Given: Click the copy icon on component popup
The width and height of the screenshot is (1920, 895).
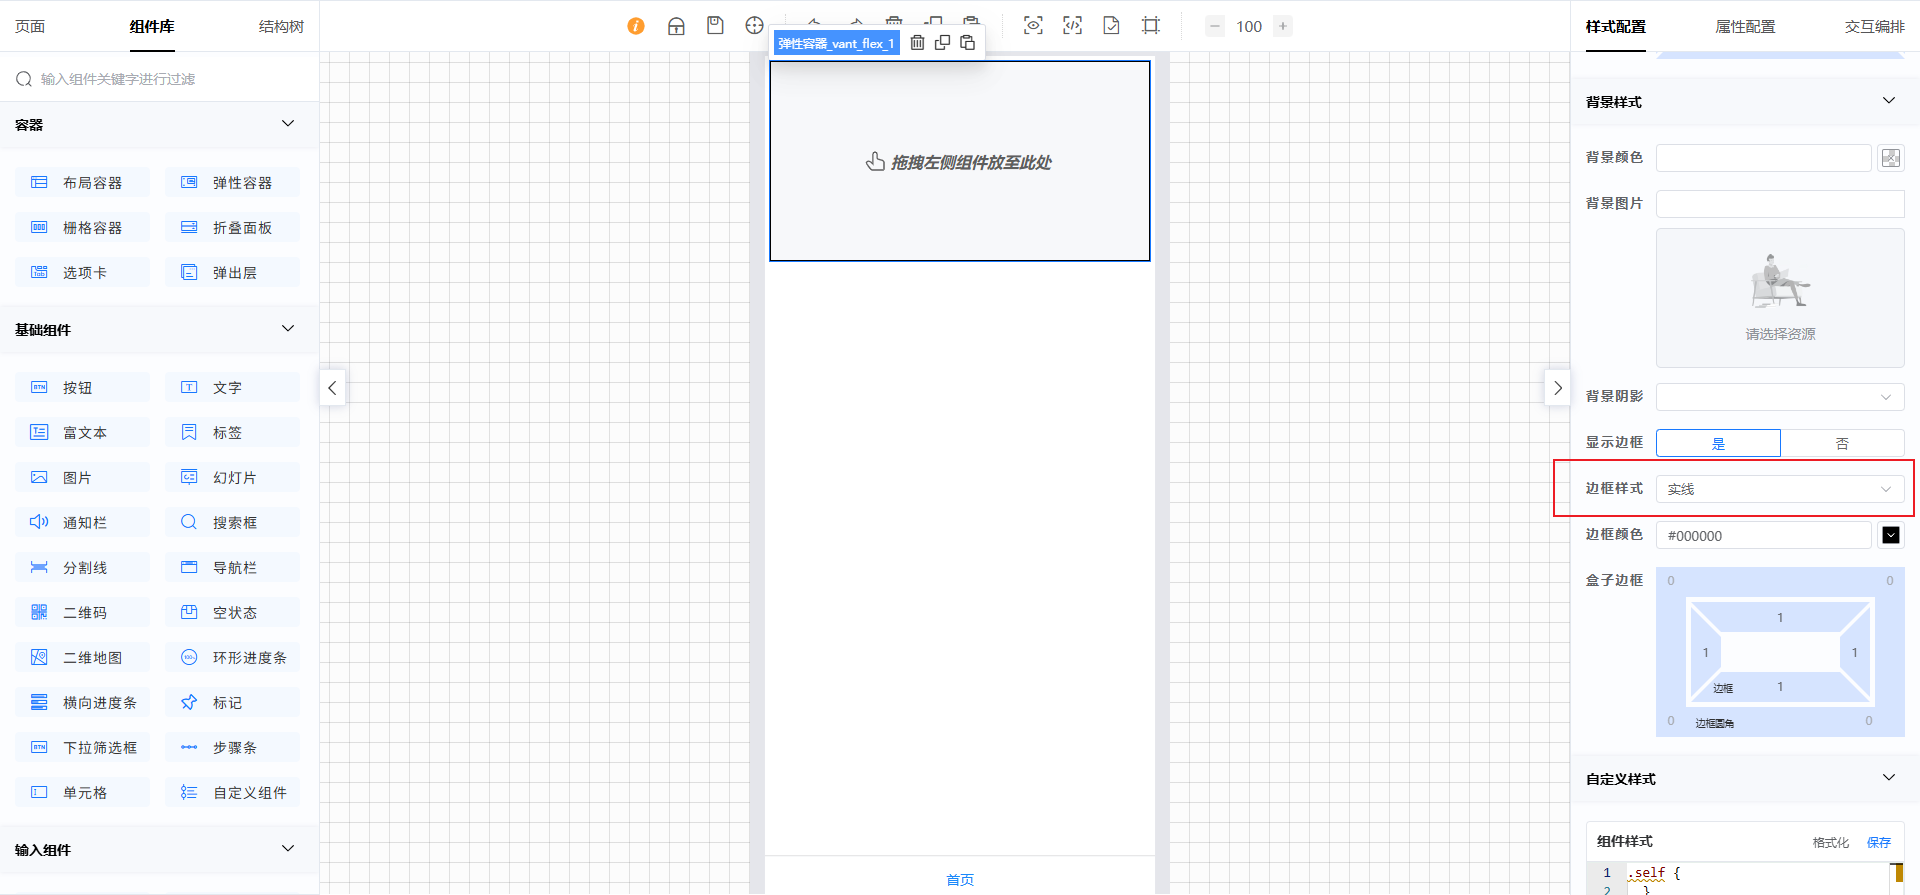Looking at the screenshot, I should coord(942,43).
